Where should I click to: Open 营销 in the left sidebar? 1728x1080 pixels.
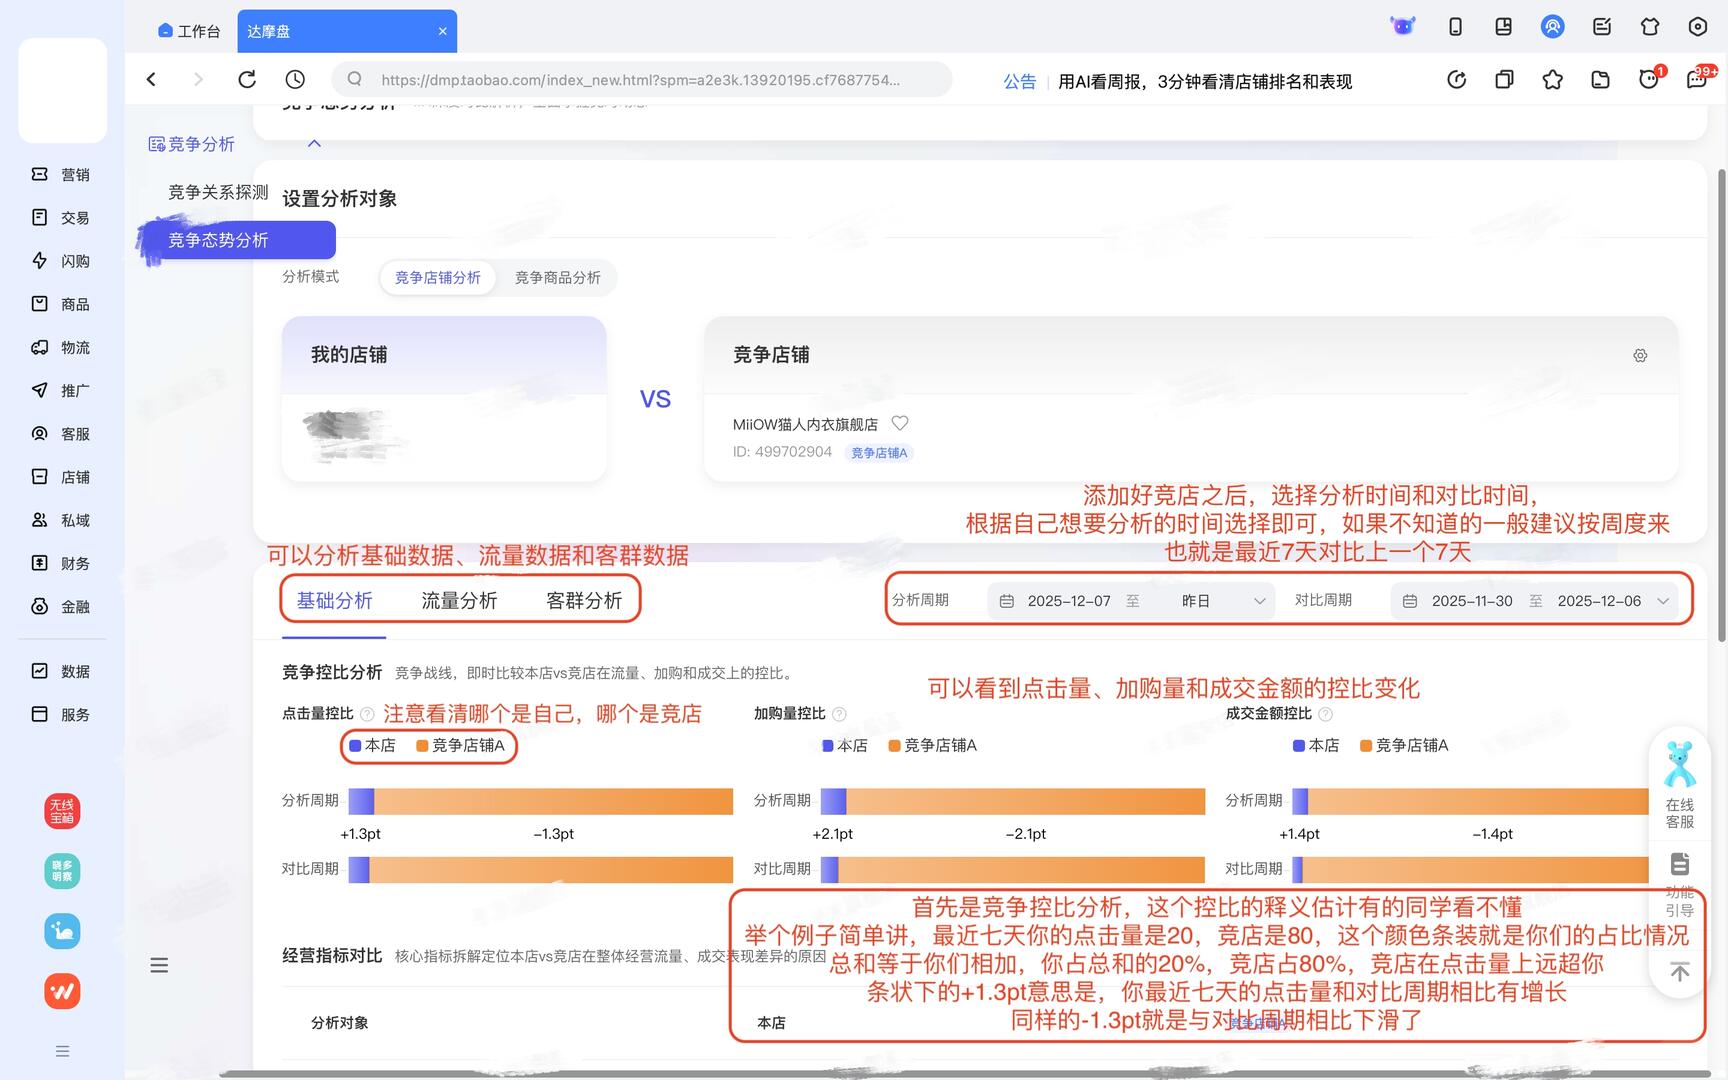(61, 174)
